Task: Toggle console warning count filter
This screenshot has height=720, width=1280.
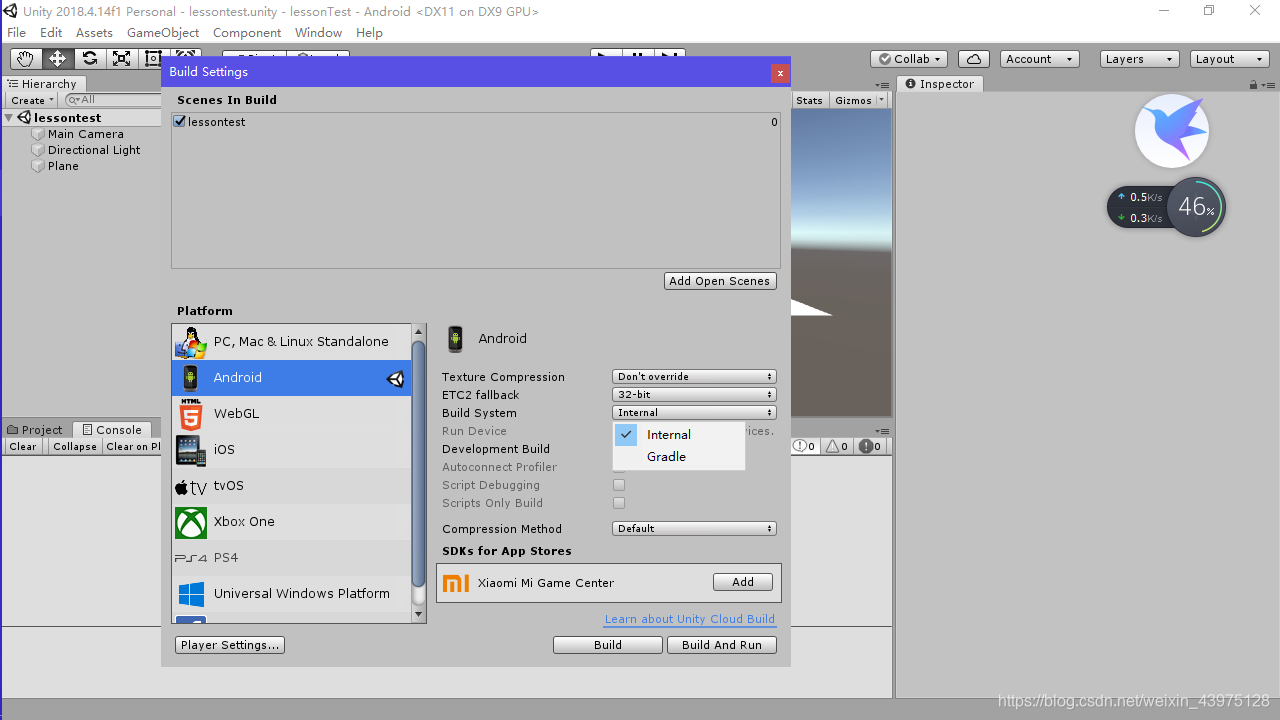Action: (838, 447)
